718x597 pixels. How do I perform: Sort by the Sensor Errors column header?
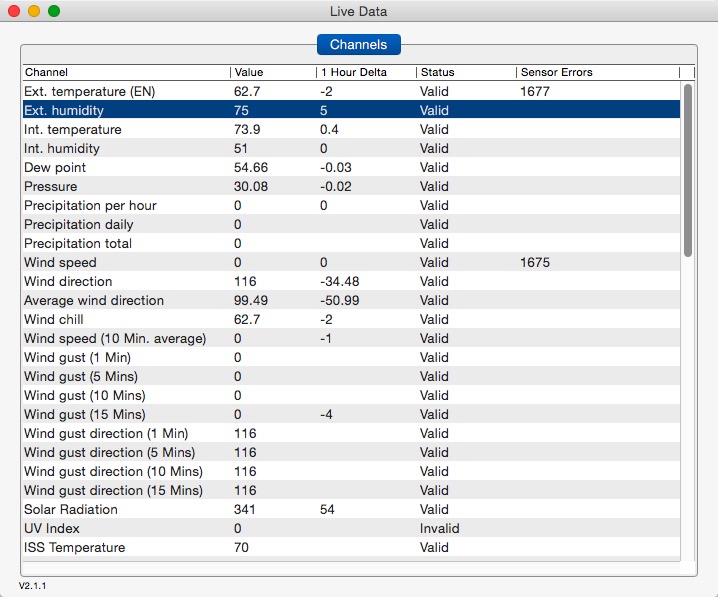[x=598, y=72]
